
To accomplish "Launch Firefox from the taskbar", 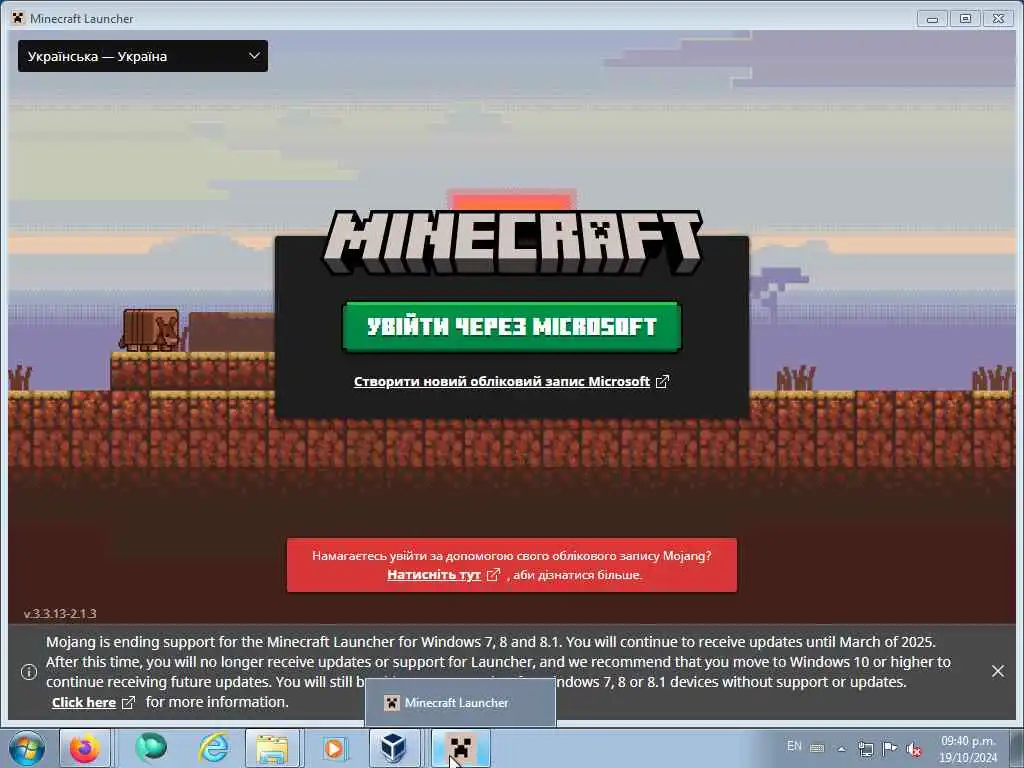I will click(x=85, y=748).
